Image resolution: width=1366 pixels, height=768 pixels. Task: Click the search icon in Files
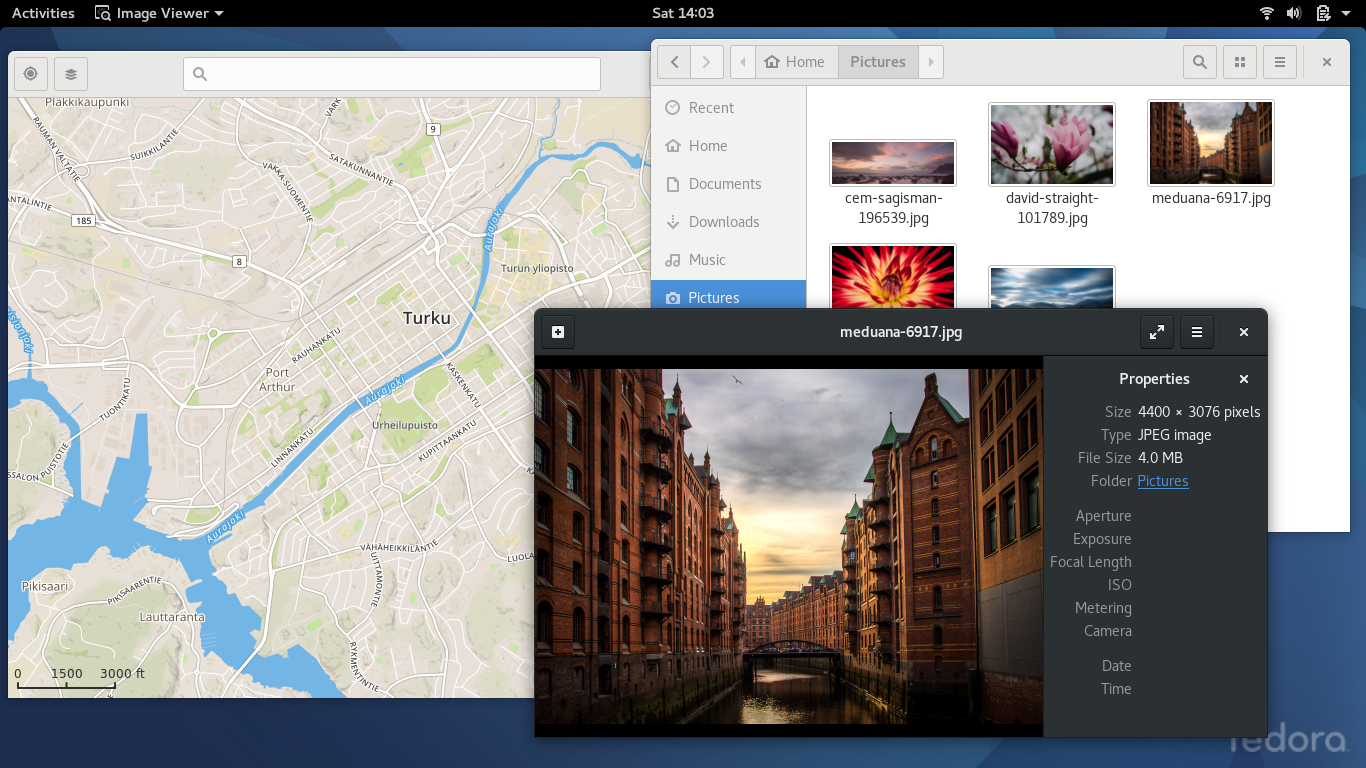click(x=1200, y=62)
